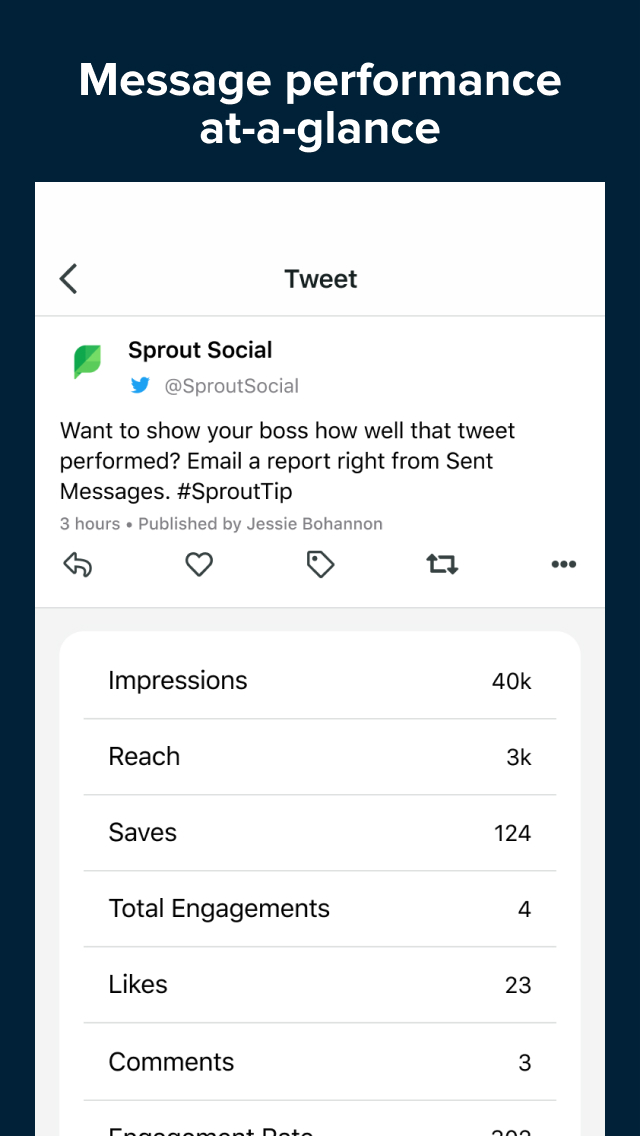Tap the reply arrow icon on the tweet

pyautogui.click(x=78, y=565)
